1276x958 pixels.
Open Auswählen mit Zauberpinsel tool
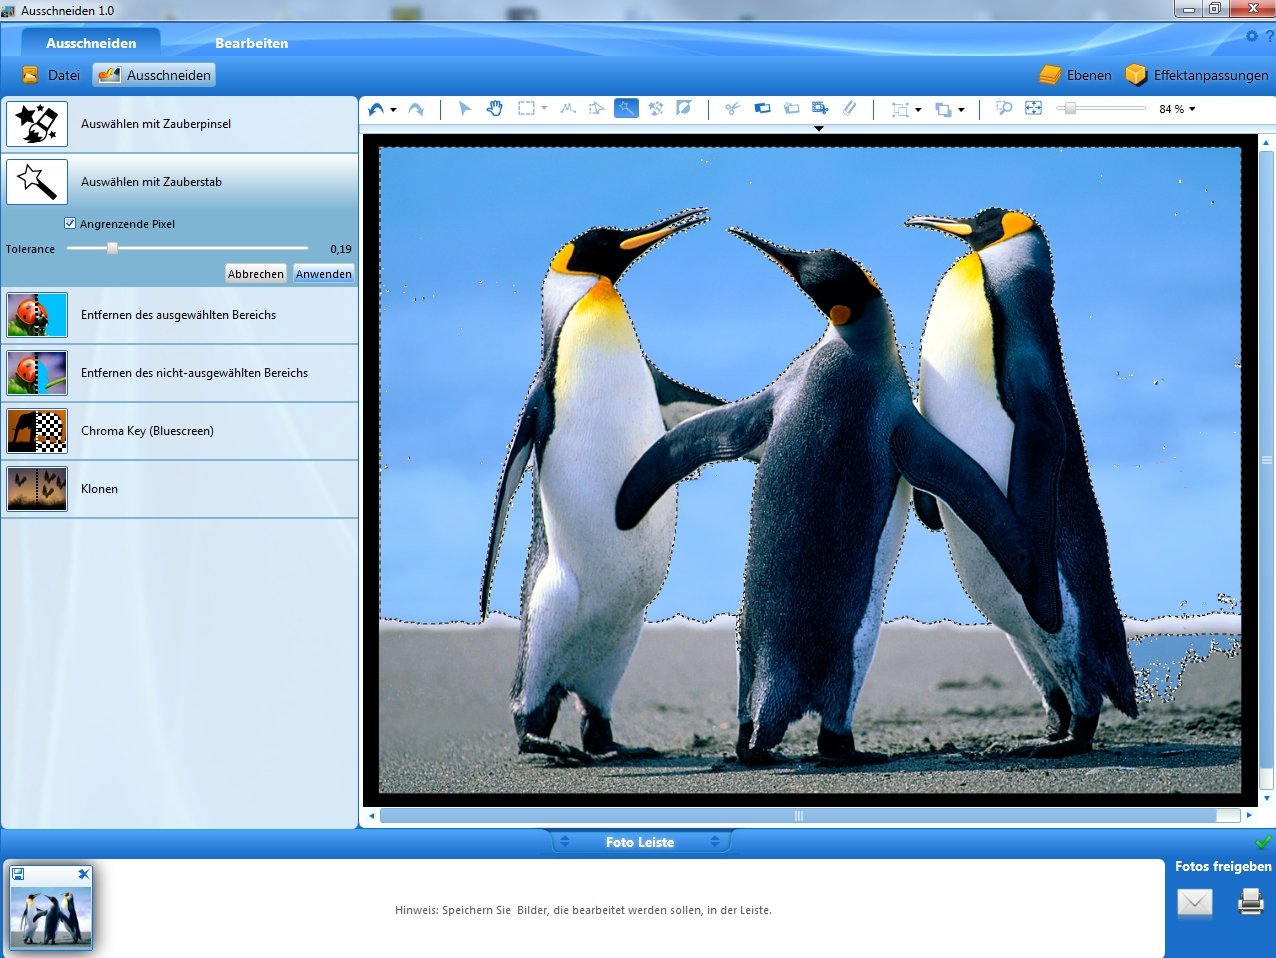coord(180,124)
